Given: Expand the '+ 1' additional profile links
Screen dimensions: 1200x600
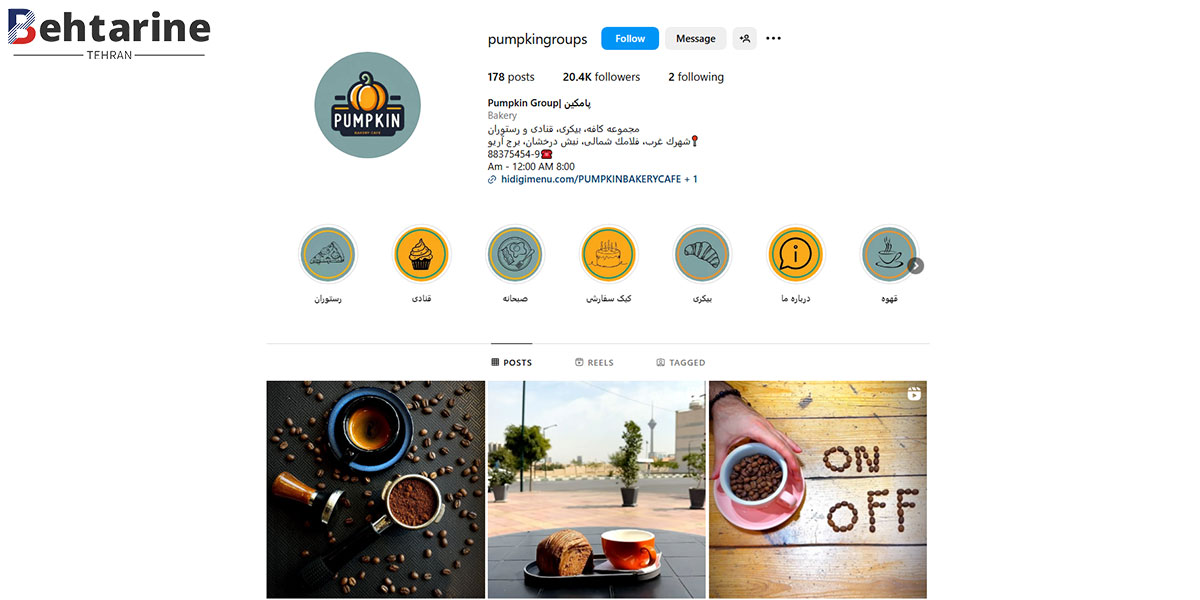Looking at the screenshot, I should (x=691, y=179).
